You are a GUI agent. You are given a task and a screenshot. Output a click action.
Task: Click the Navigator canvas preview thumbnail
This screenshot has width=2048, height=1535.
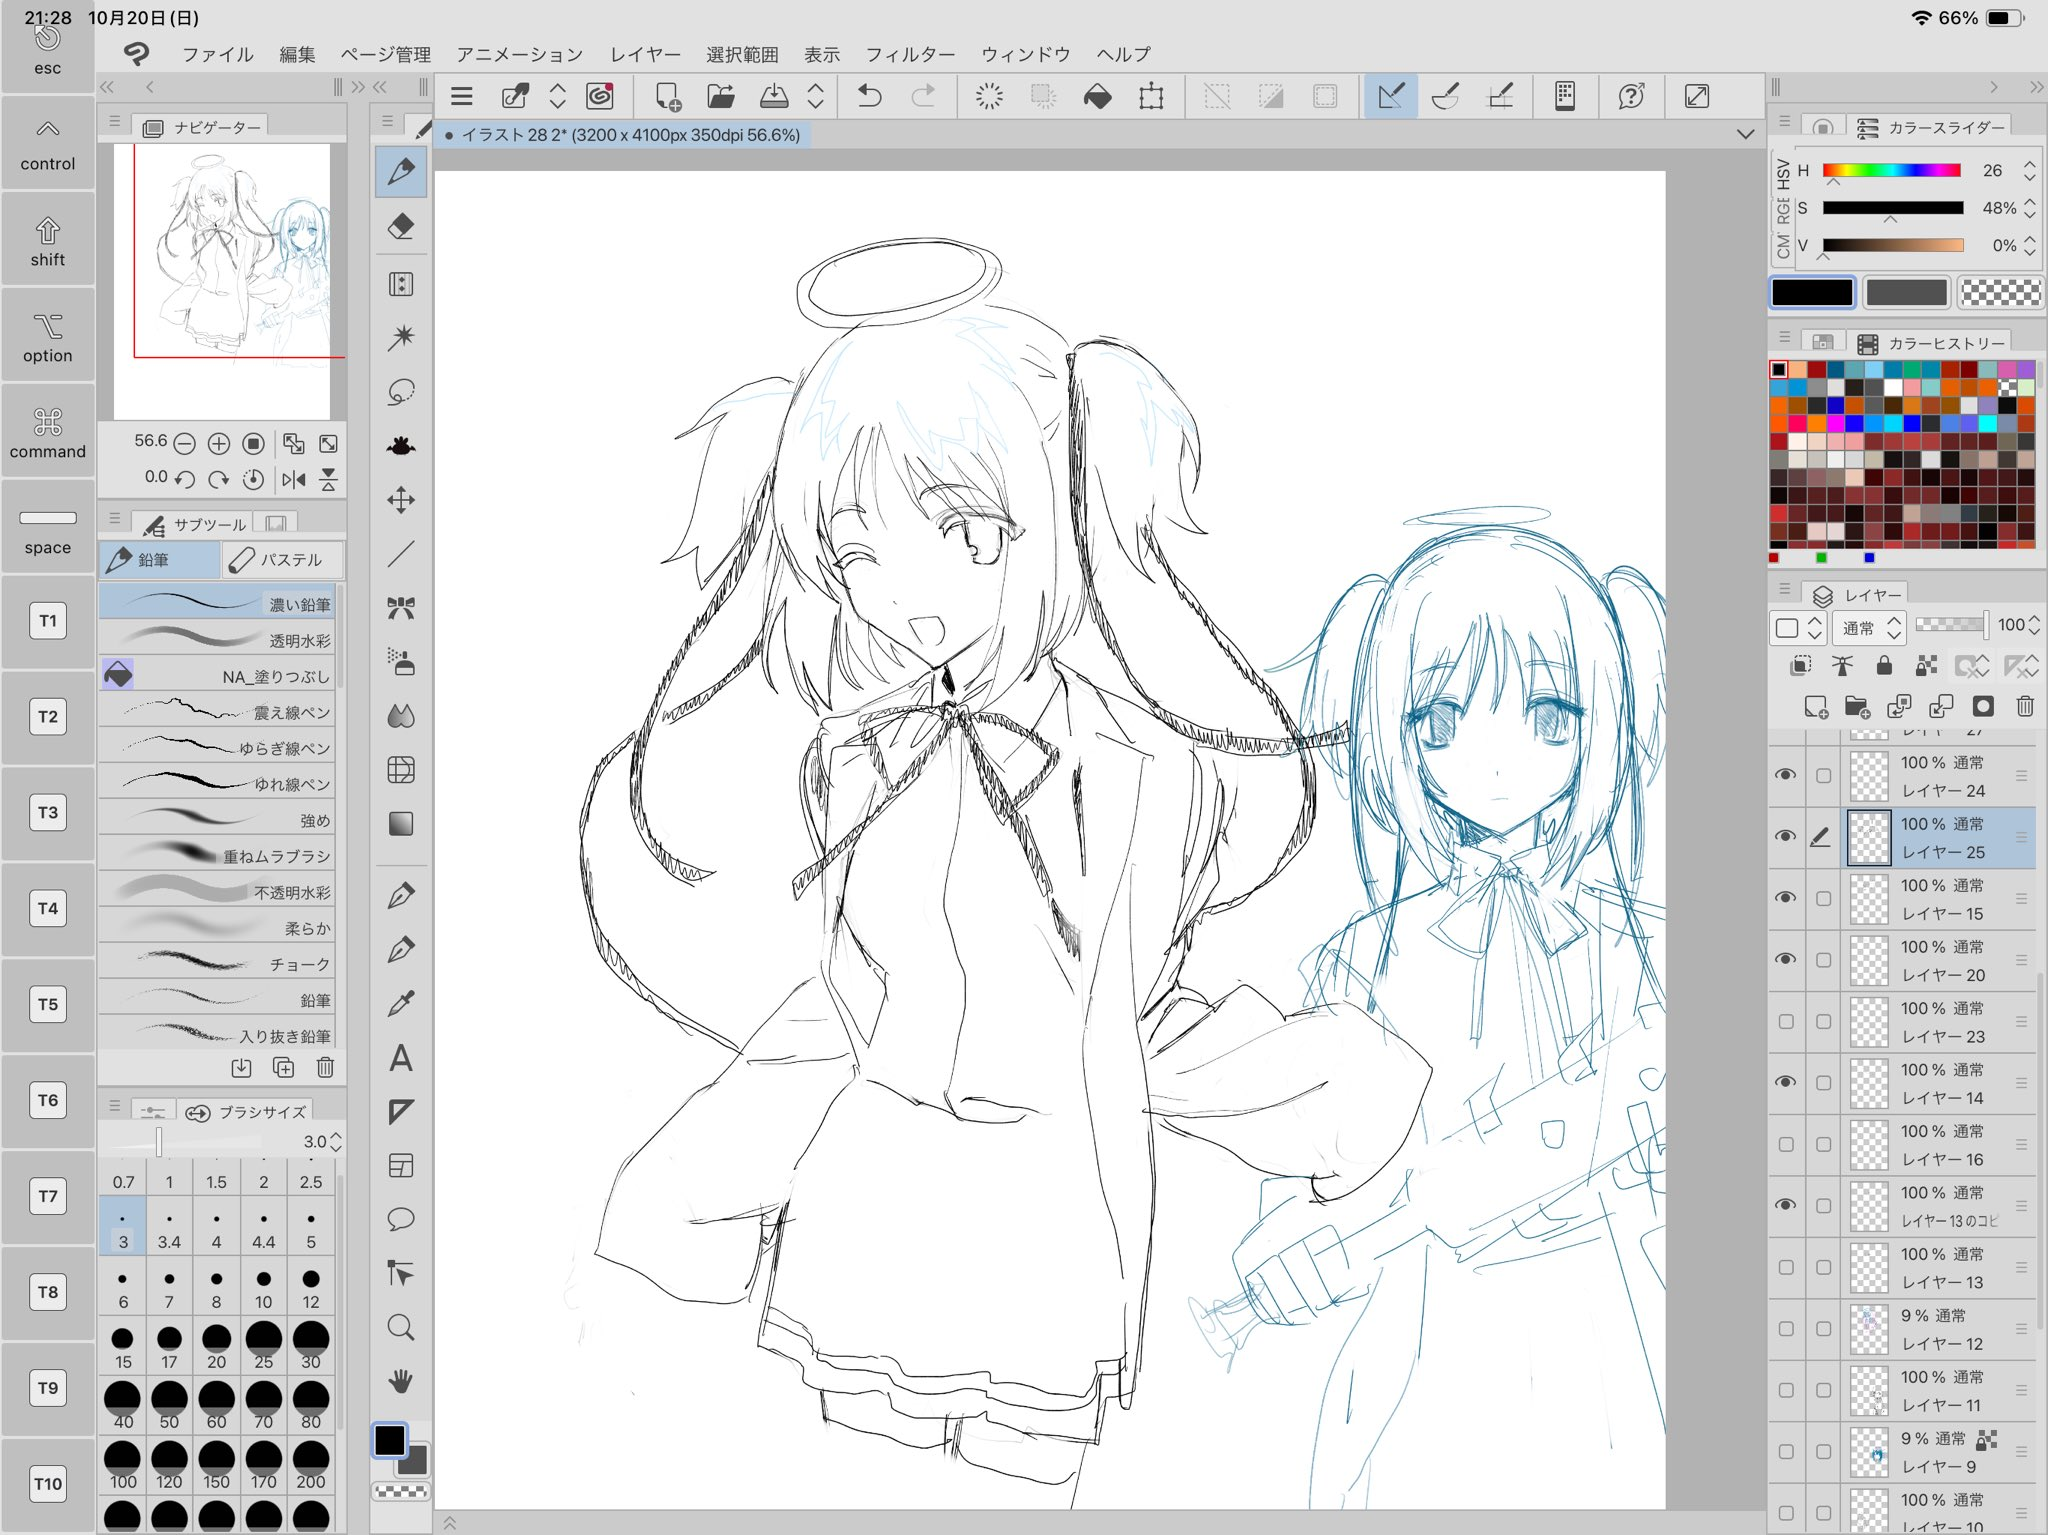pos(222,281)
